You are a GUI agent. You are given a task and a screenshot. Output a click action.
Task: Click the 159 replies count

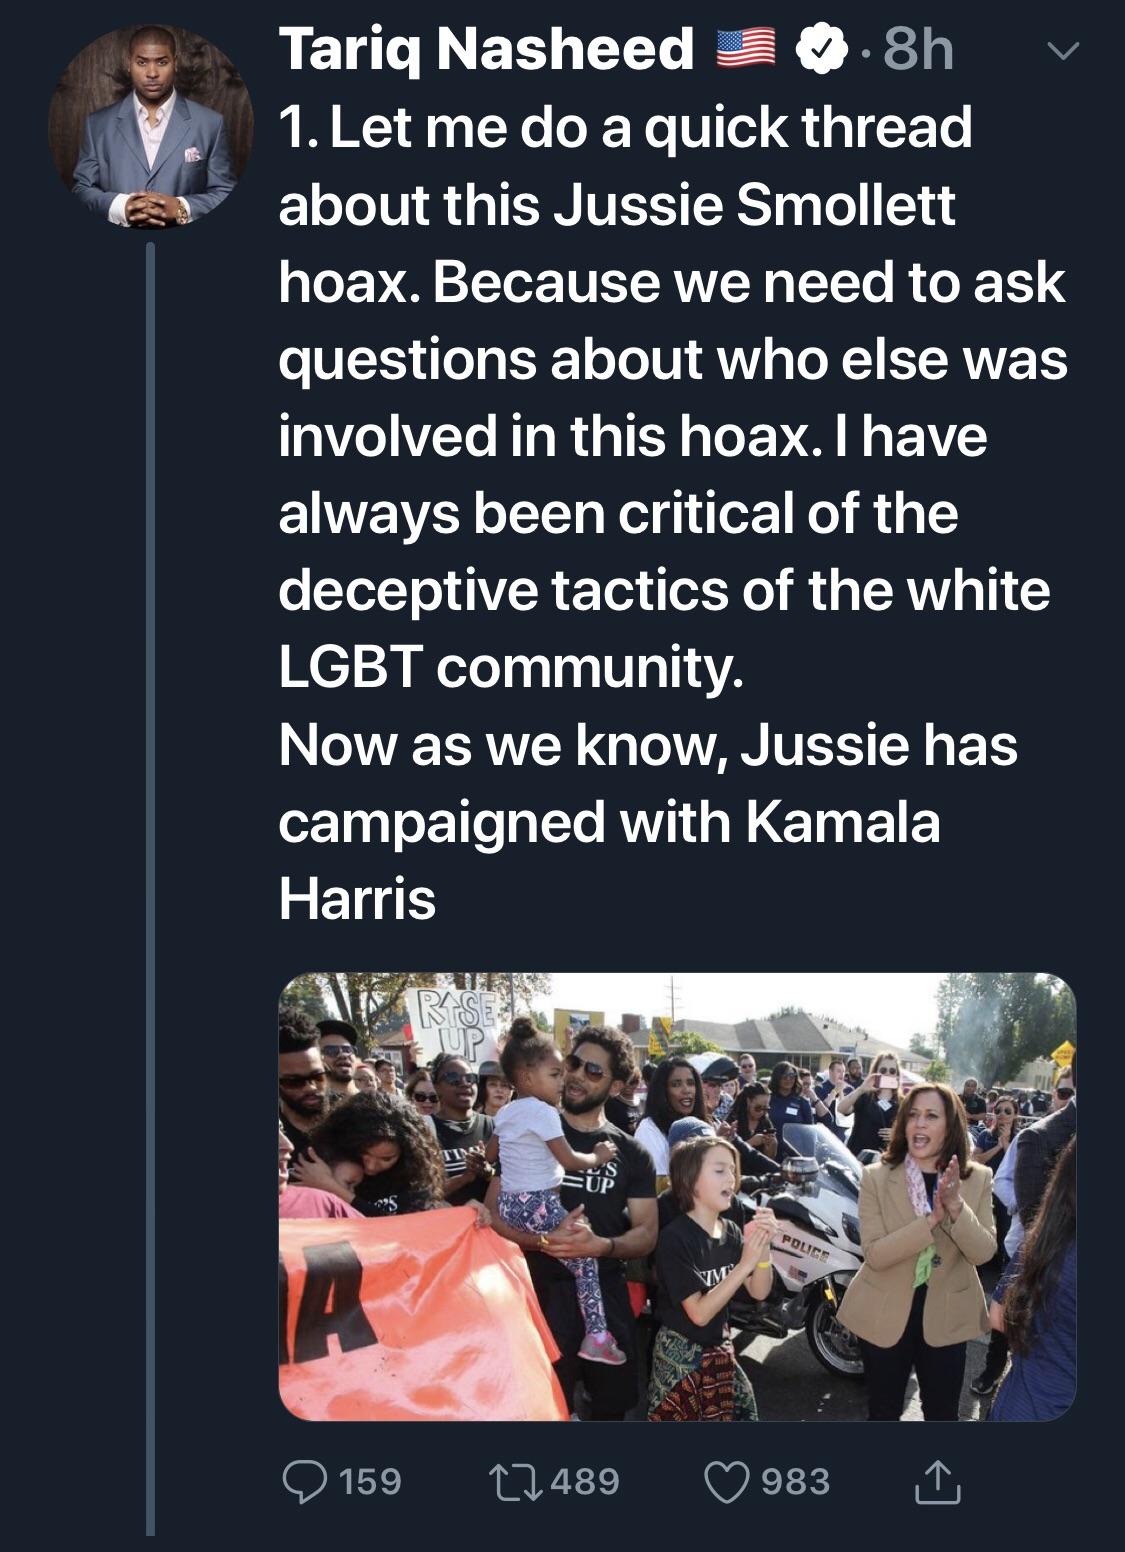(371, 1482)
